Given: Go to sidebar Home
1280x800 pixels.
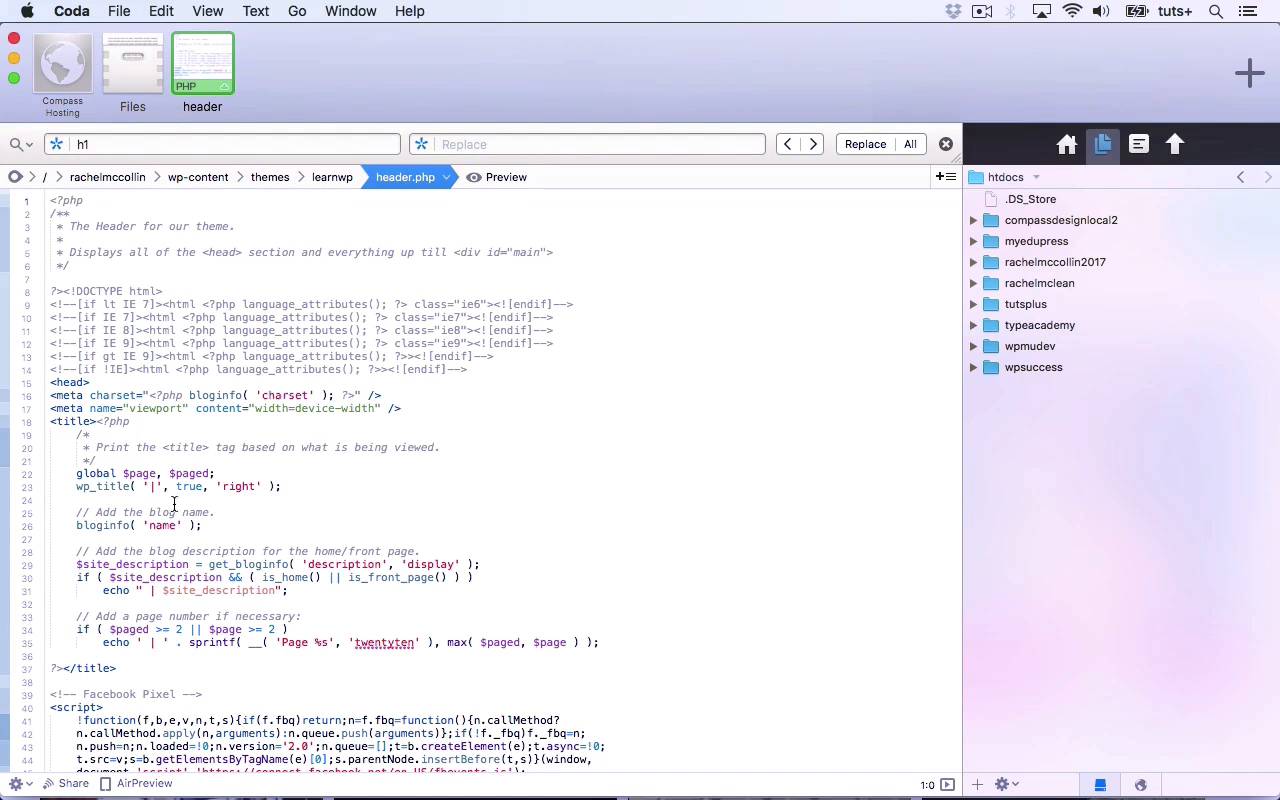Looking at the screenshot, I should [x=1066, y=144].
